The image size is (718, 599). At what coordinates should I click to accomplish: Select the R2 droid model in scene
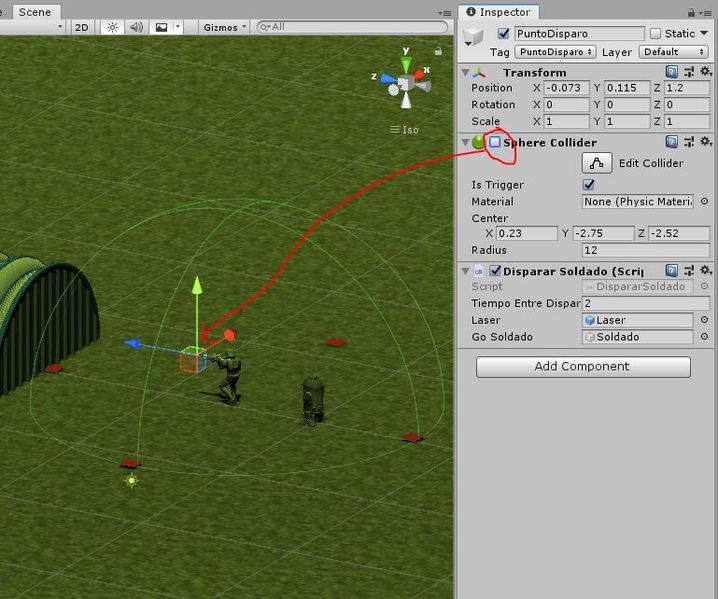point(314,400)
